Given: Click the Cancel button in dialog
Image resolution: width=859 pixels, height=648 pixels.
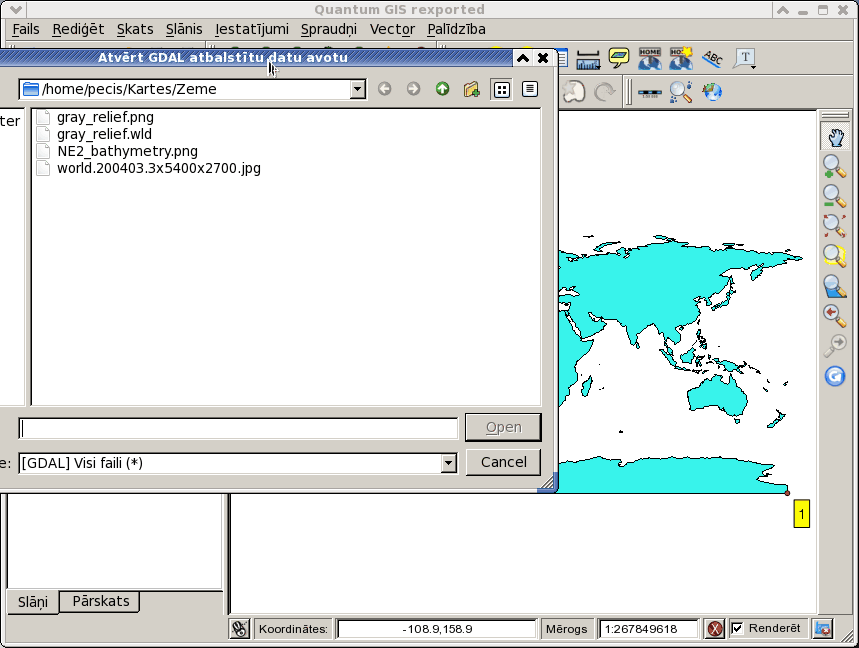Looking at the screenshot, I should tap(503, 462).
